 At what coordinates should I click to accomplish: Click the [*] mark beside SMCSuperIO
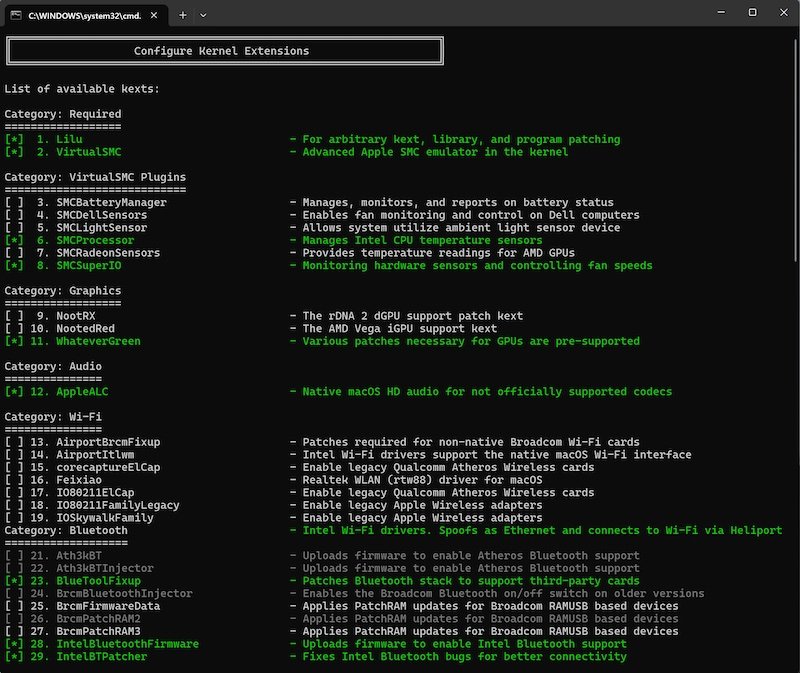point(14,266)
